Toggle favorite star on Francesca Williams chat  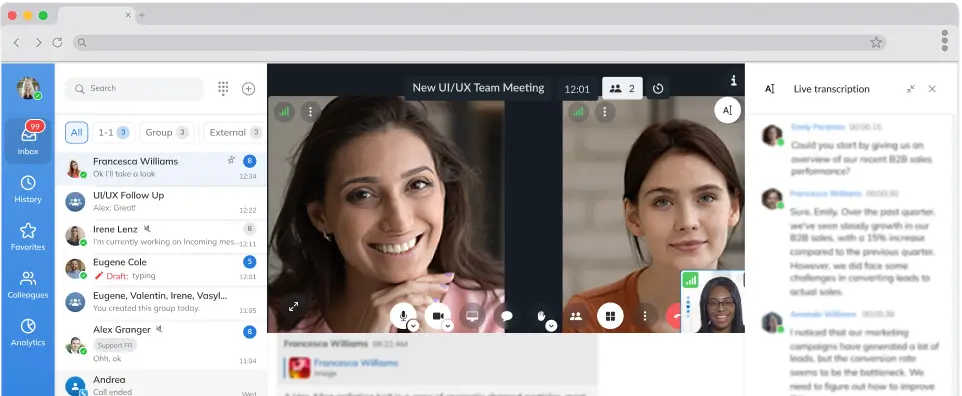231,160
